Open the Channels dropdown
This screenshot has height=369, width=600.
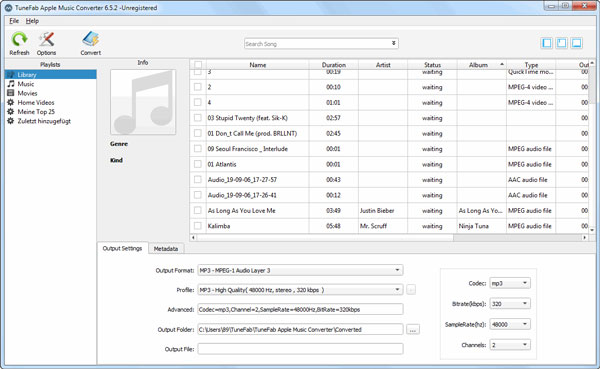point(510,345)
